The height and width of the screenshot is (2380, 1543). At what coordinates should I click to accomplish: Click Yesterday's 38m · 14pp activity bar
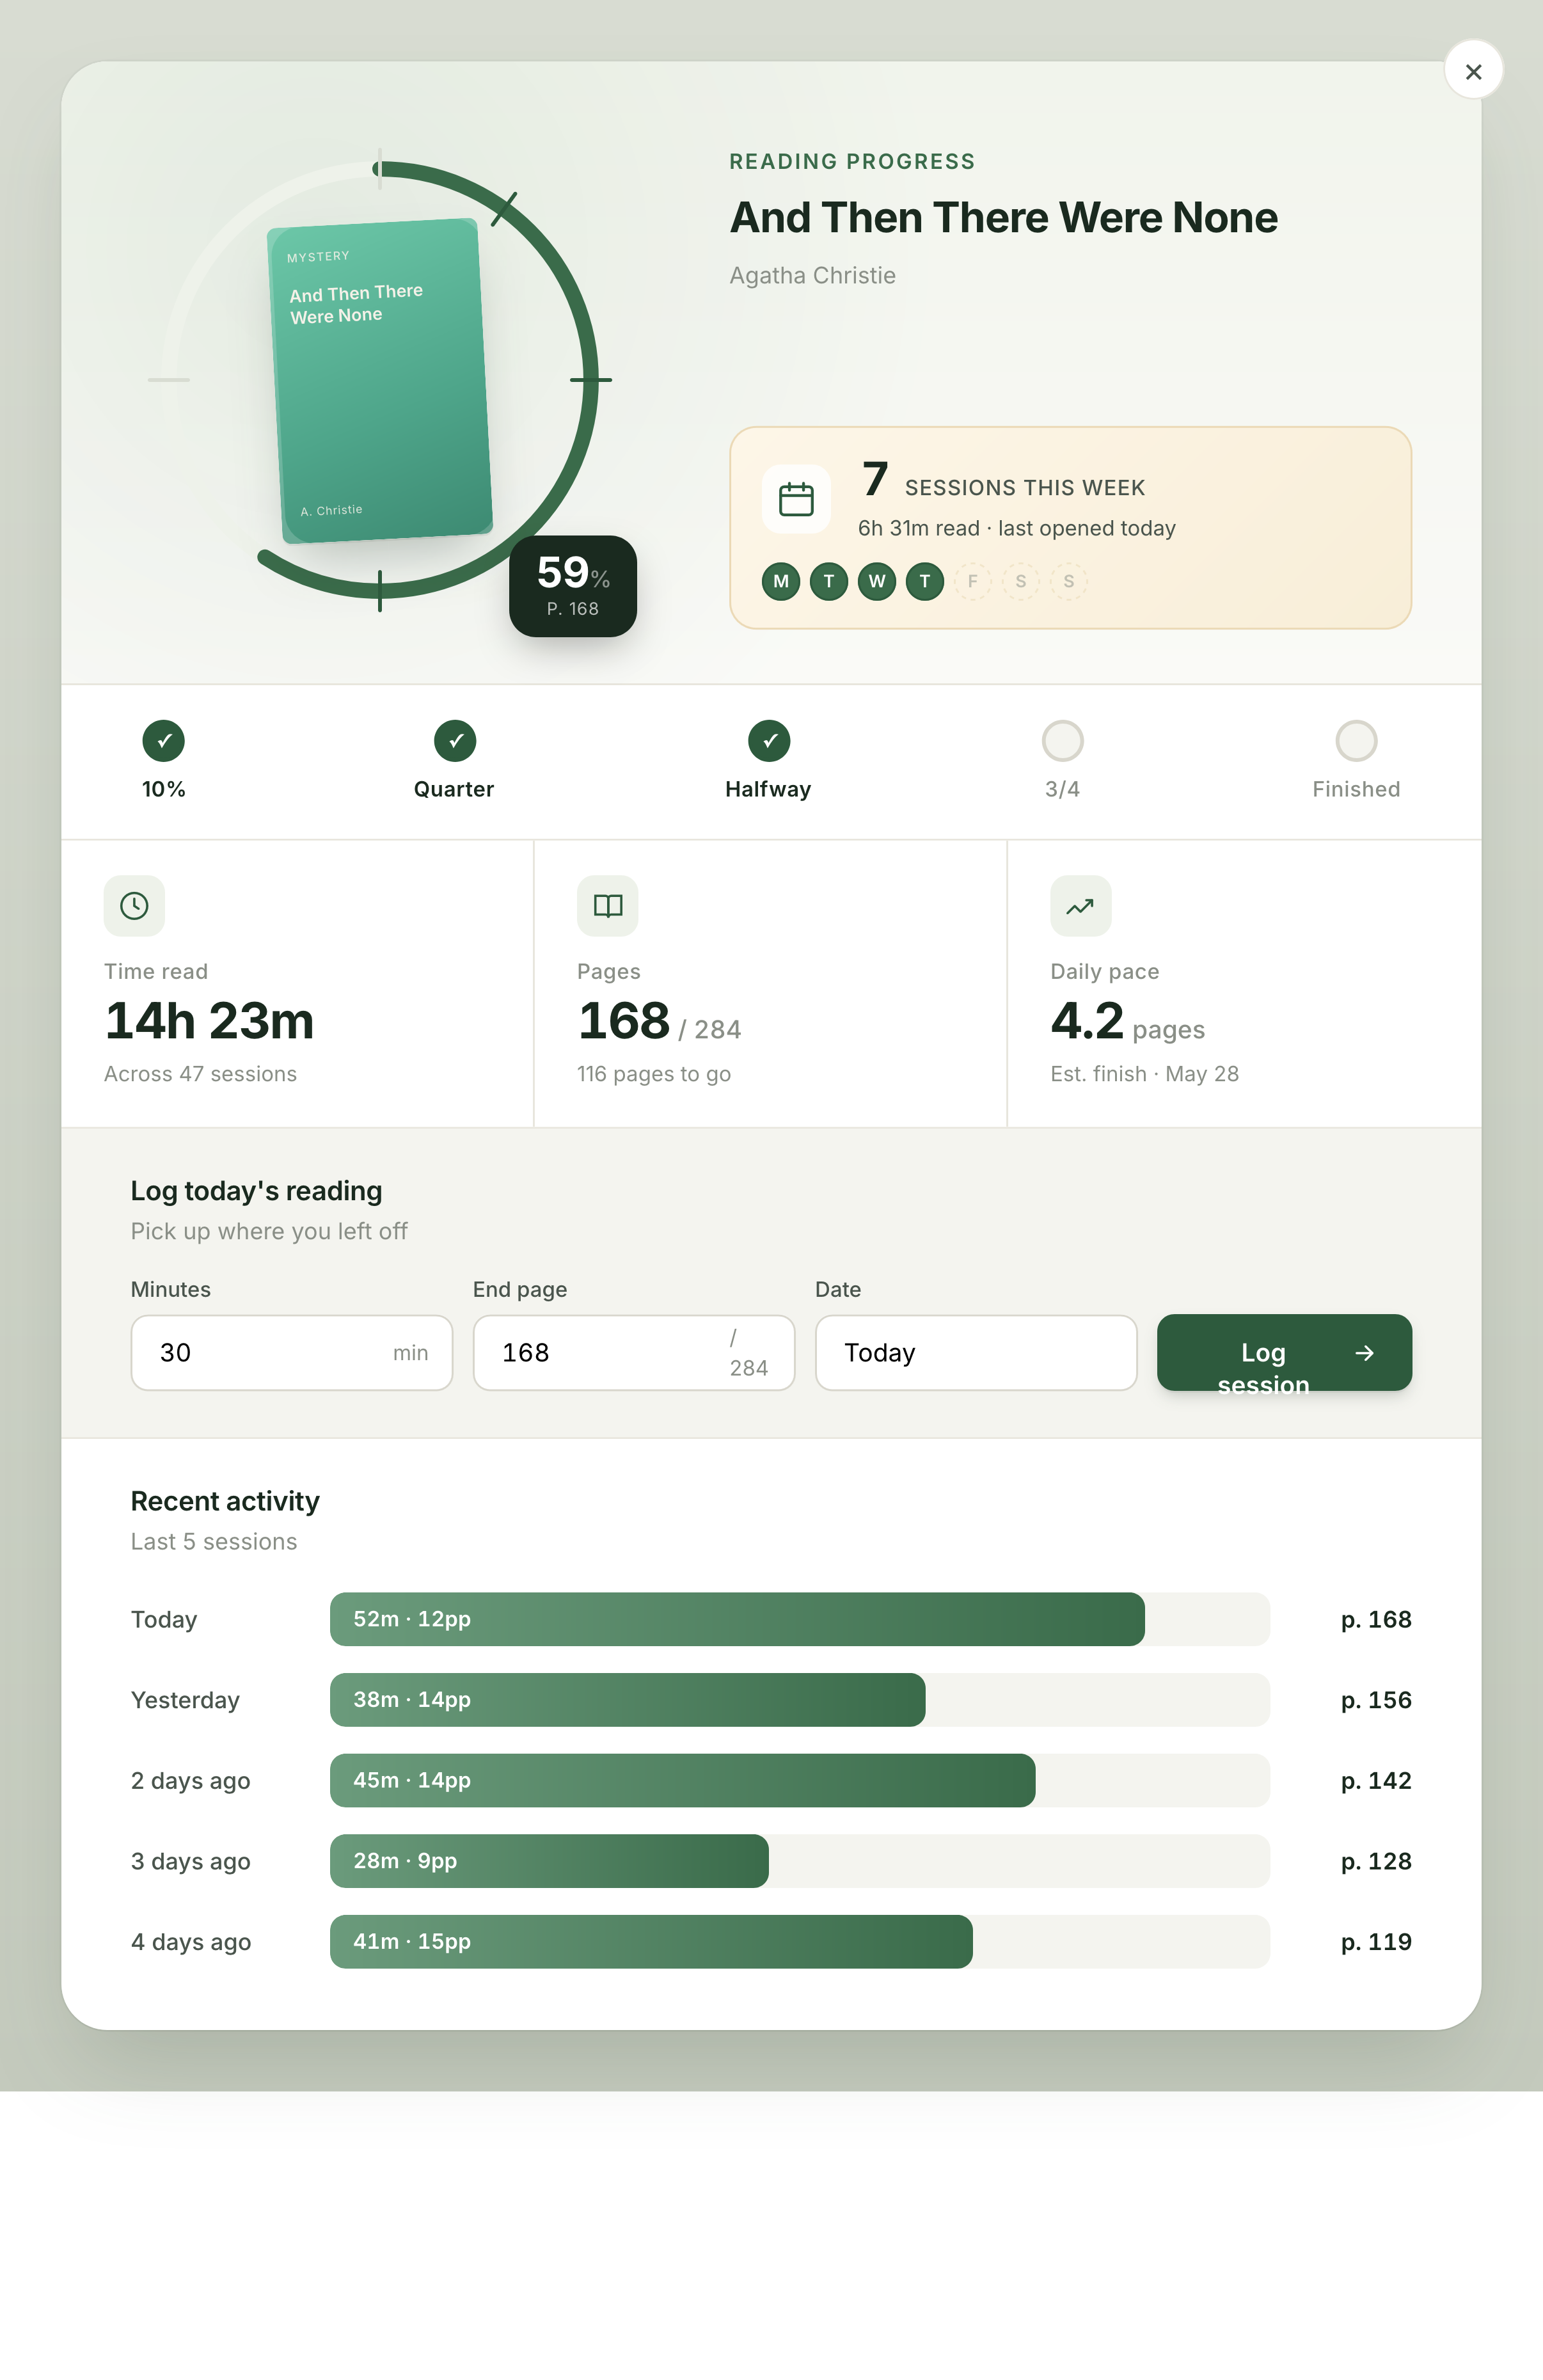[627, 1700]
